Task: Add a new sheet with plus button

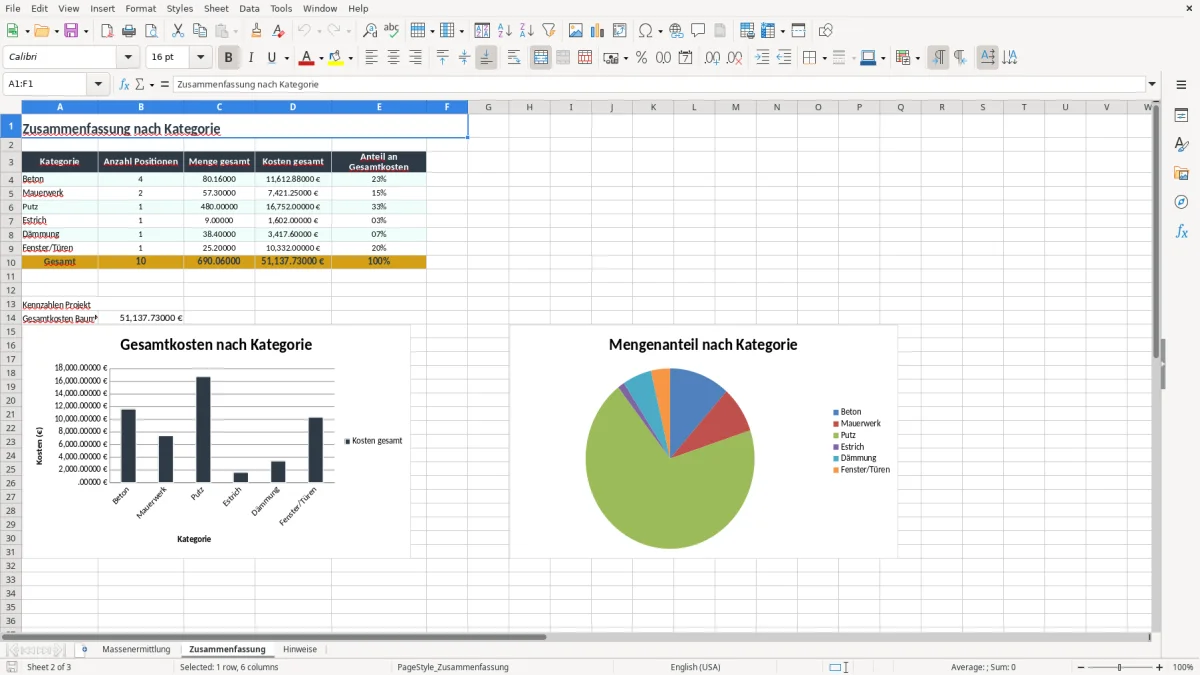Action: pos(84,650)
